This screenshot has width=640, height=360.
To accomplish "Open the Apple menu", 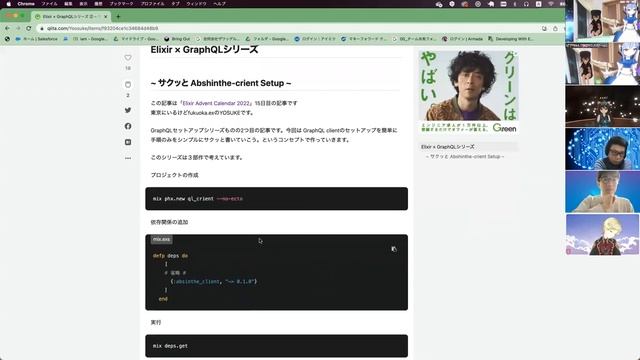I will 8,4.
